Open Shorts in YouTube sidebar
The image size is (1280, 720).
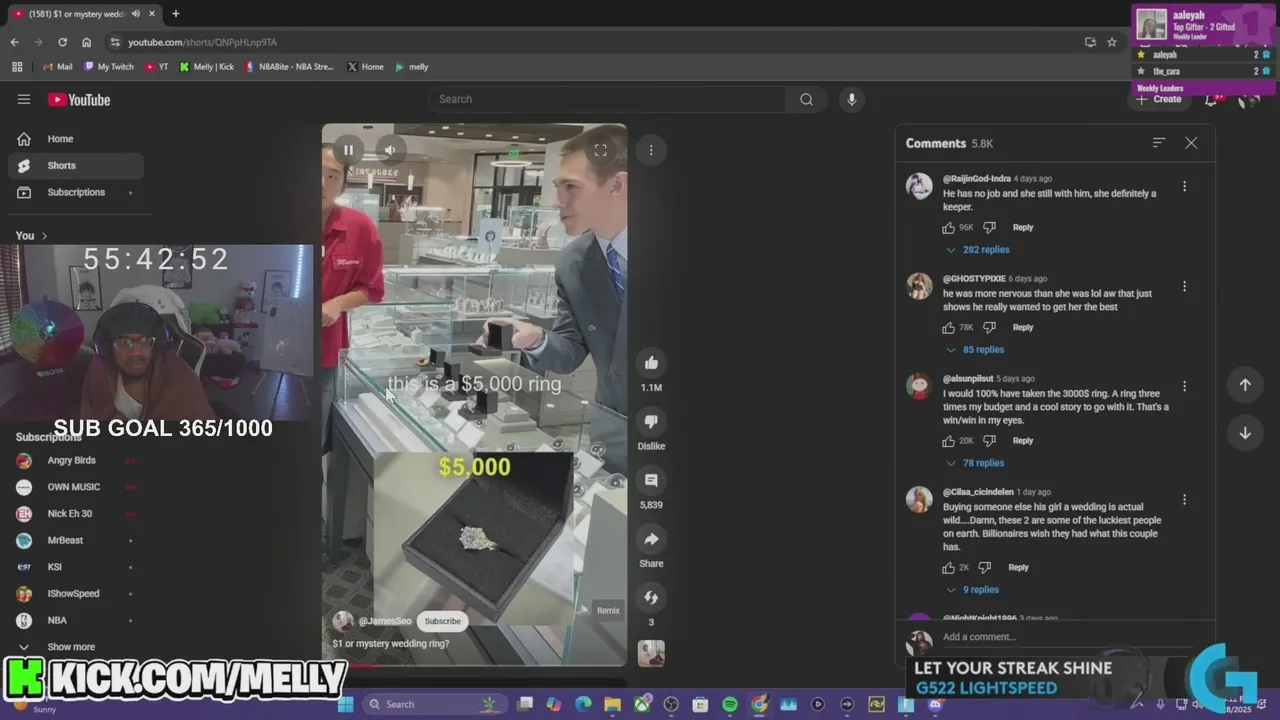point(76,166)
